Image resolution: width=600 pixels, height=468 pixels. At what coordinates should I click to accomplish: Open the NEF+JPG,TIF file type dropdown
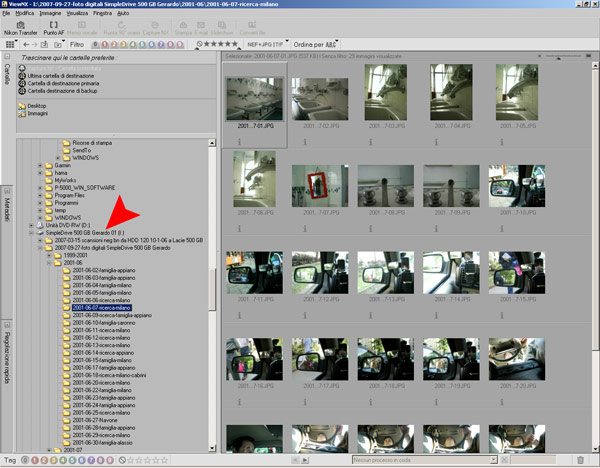click(268, 44)
